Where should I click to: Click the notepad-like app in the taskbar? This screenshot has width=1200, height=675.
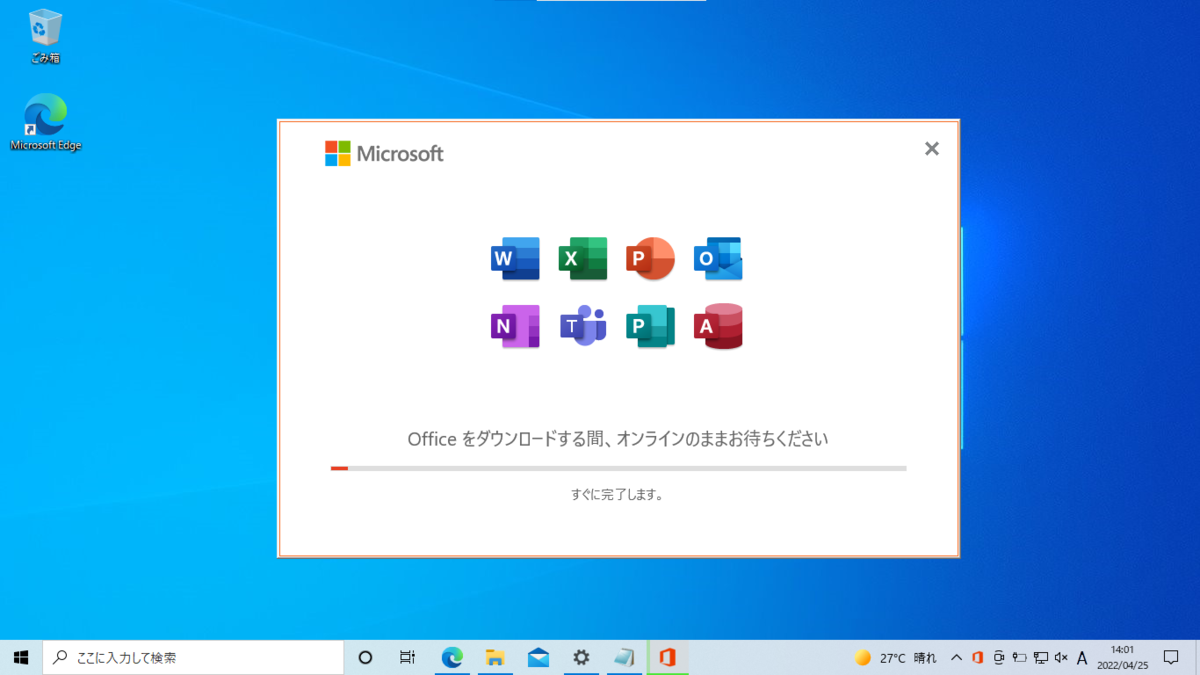tap(624, 657)
